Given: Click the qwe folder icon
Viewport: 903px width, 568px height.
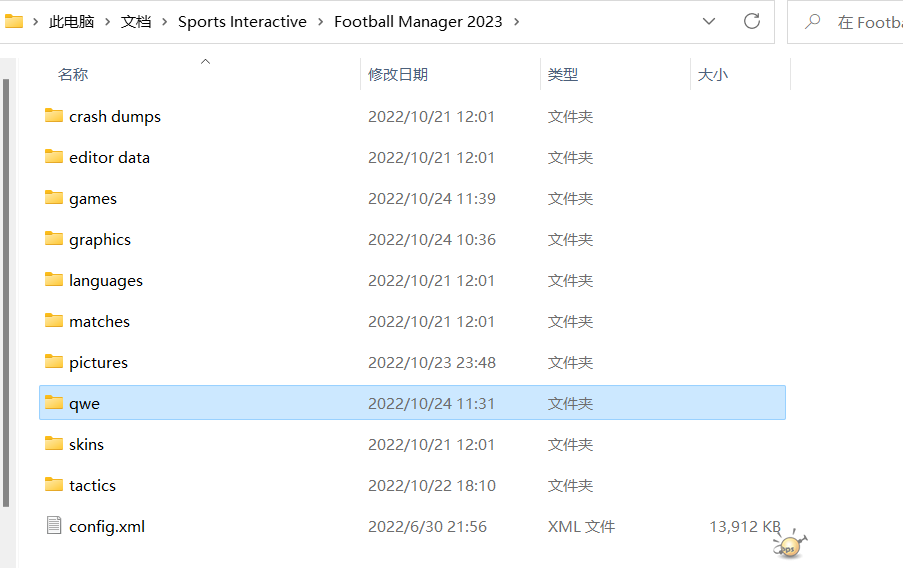Looking at the screenshot, I should coord(54,403).
